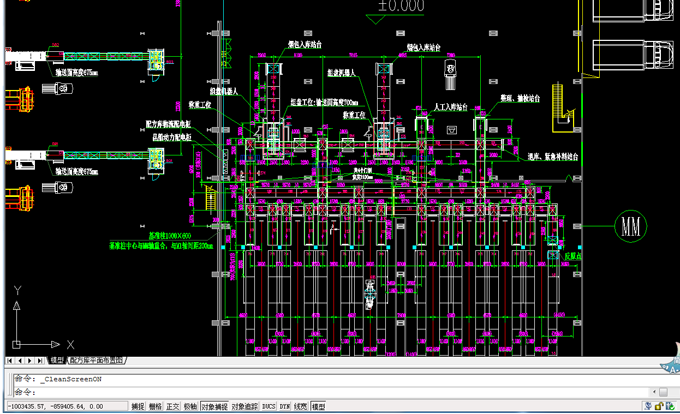The image size is (680, 414).
Task: Toggle 栅格 grid display button
Action: click(x=155, y=407)
